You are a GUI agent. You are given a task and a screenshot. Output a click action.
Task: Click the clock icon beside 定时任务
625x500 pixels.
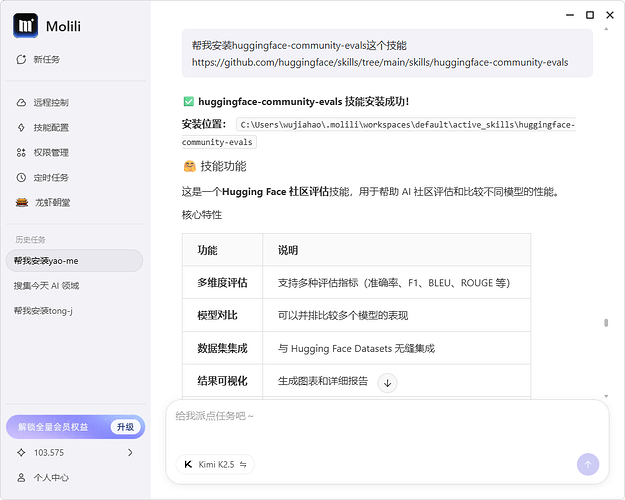pos(21,177)
